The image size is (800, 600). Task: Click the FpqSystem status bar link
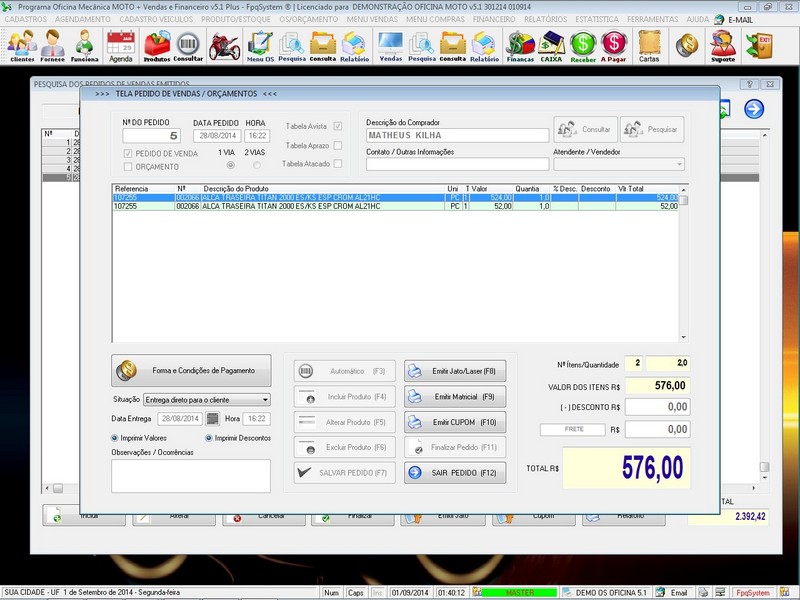point(753,592)
